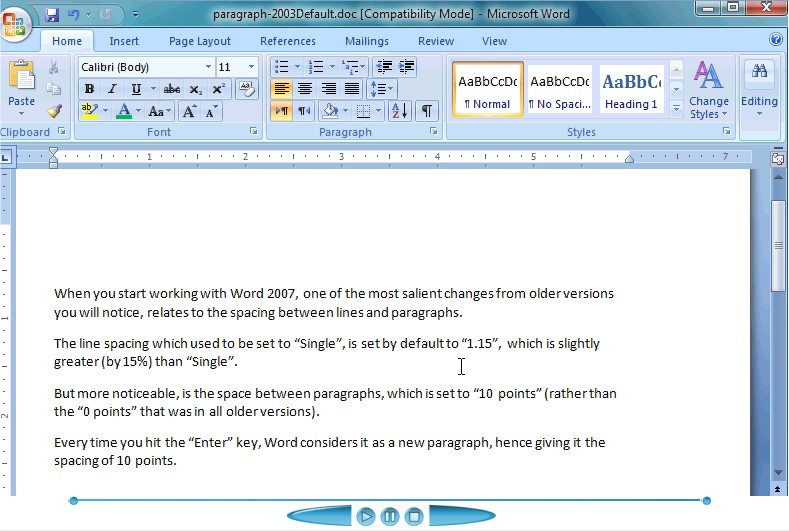Sort text with A-Z icon
The width and height of the screenshot is (789, 531).
(x=400, y=111)
